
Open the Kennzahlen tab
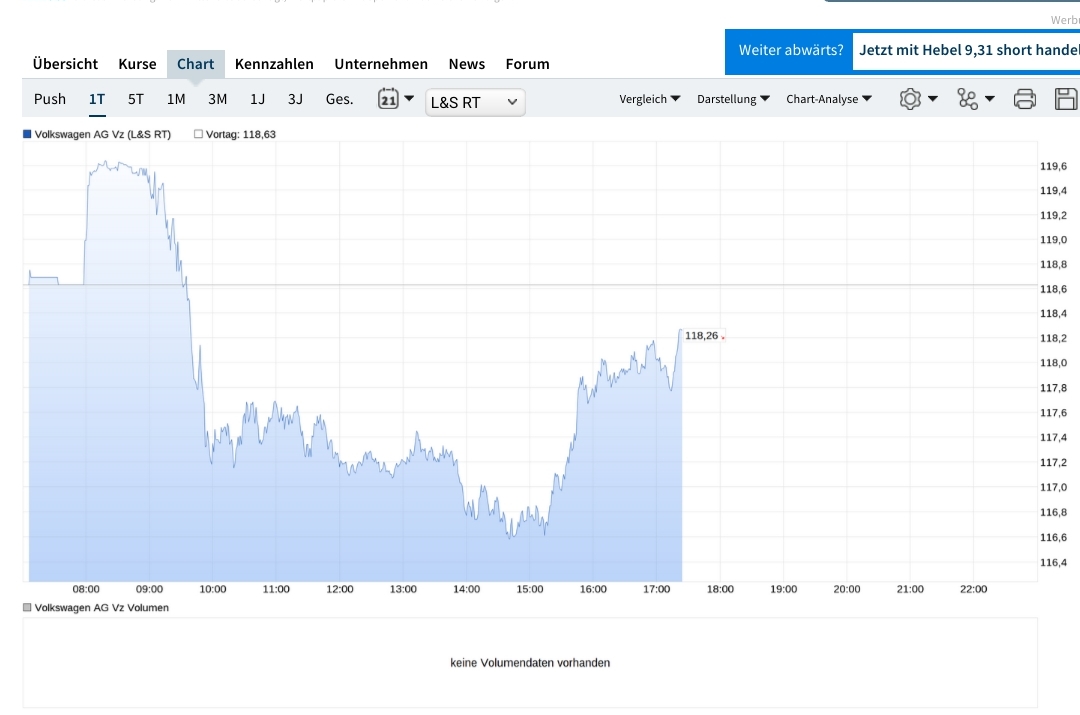tap(274, 64)
